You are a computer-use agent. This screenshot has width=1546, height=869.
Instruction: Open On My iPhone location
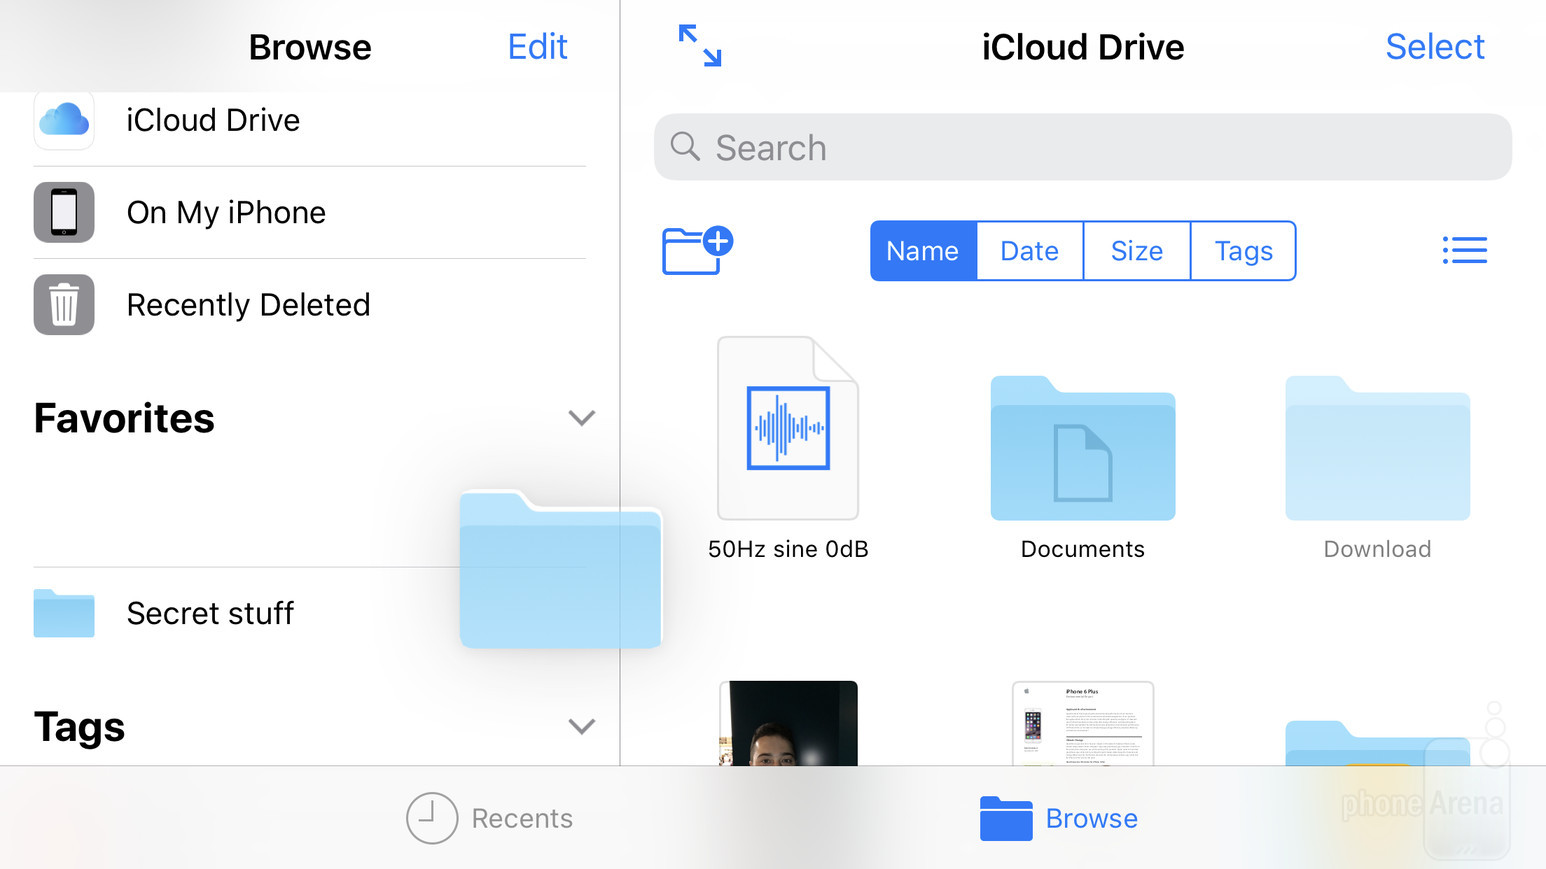click(226, 213)
